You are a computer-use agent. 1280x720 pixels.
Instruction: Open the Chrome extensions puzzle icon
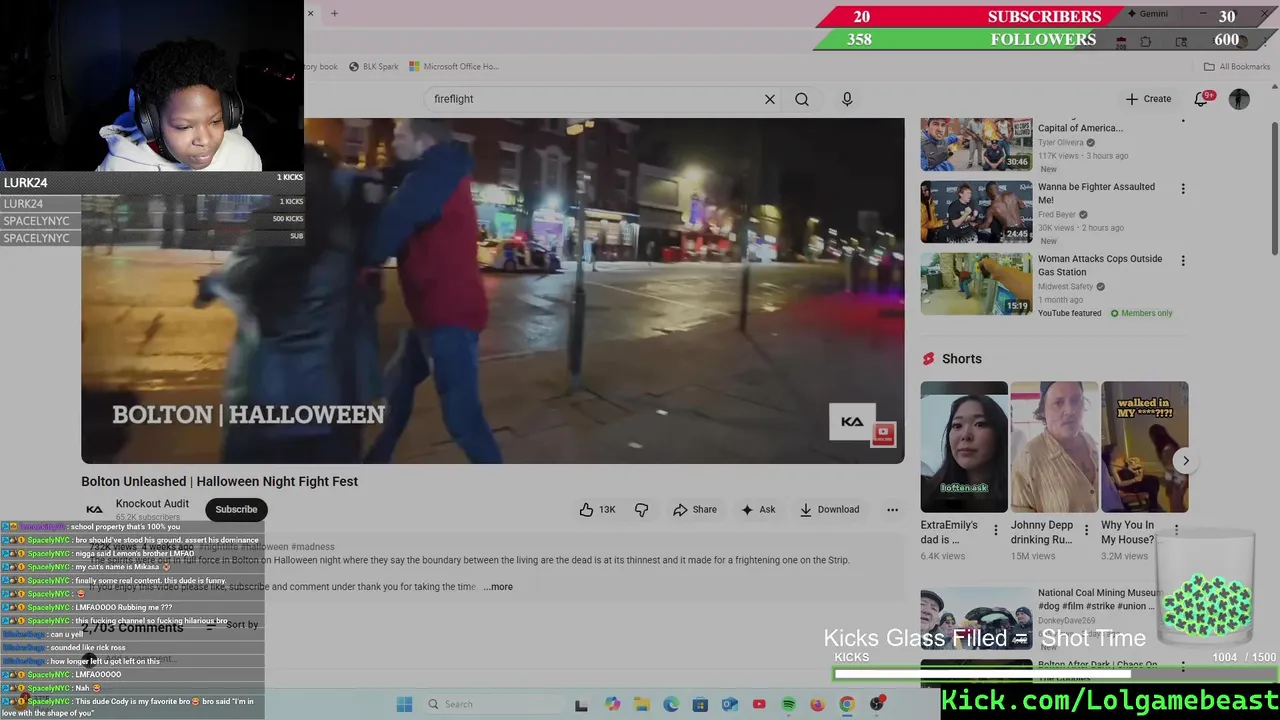(x=1145, y=41)
